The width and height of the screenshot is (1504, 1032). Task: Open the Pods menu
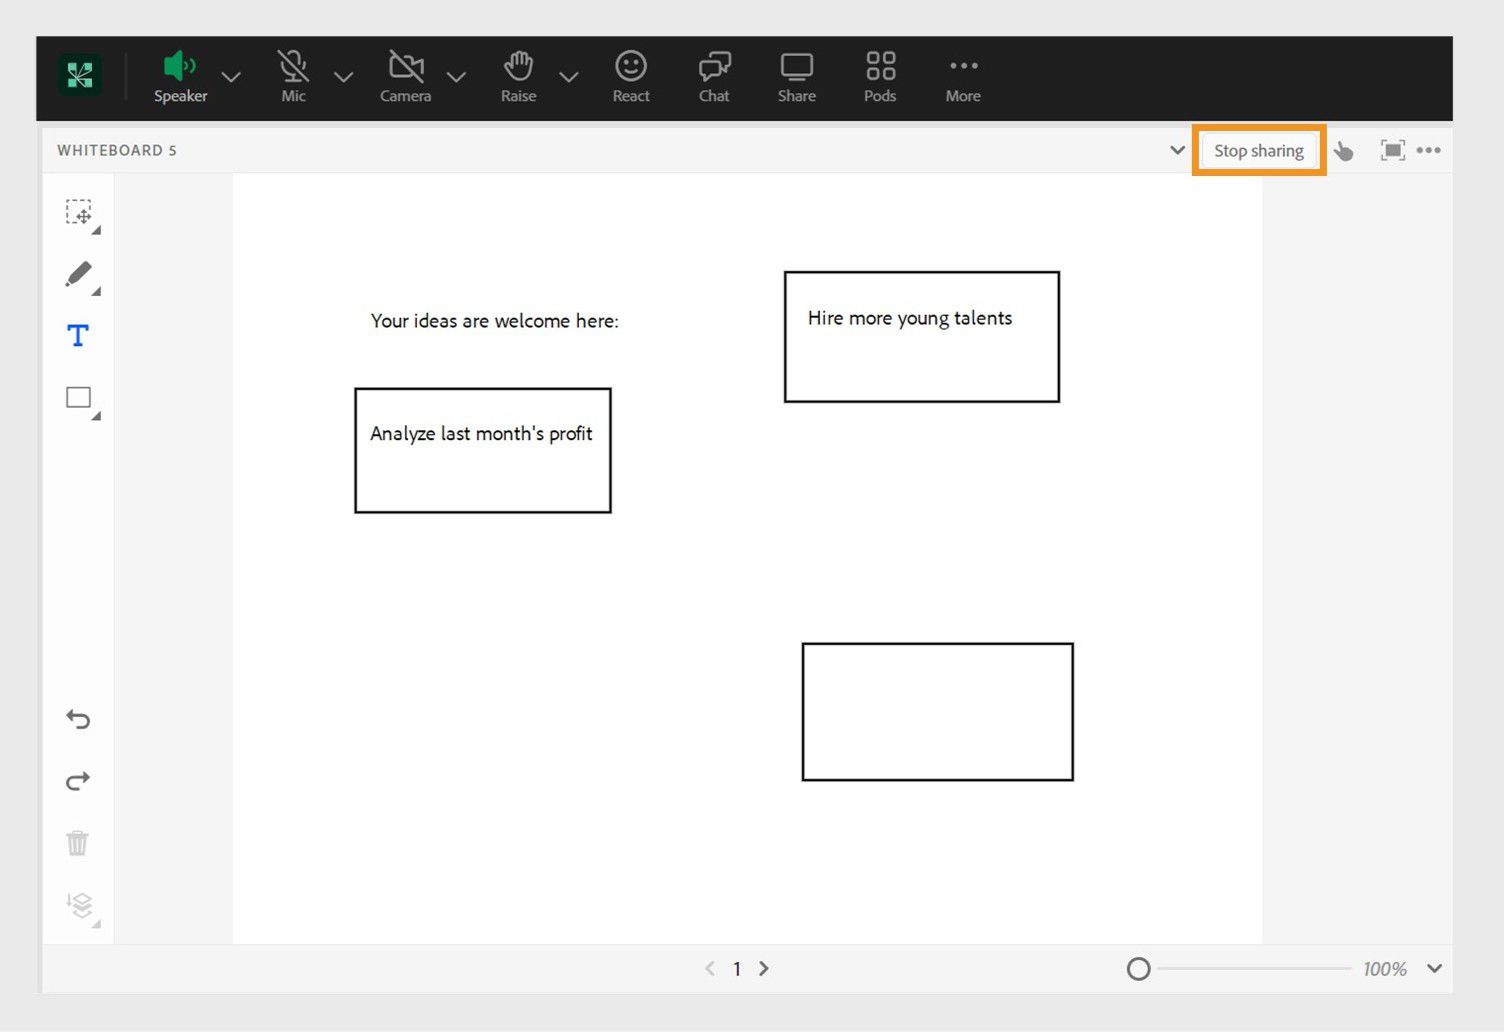coord(880,77)
